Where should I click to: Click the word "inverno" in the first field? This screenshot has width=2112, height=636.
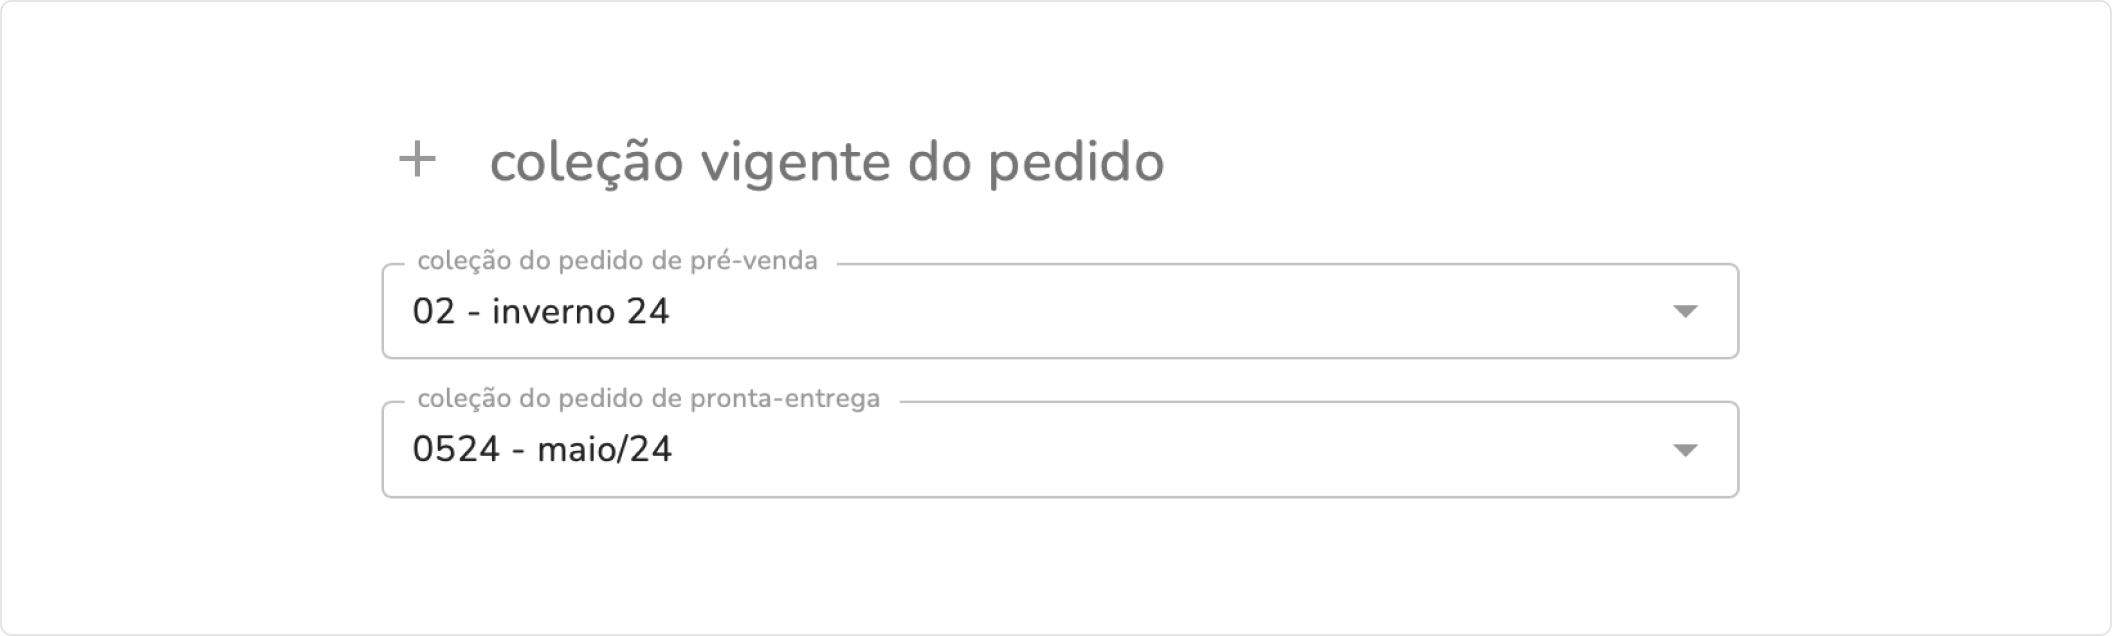coord(552,312)
